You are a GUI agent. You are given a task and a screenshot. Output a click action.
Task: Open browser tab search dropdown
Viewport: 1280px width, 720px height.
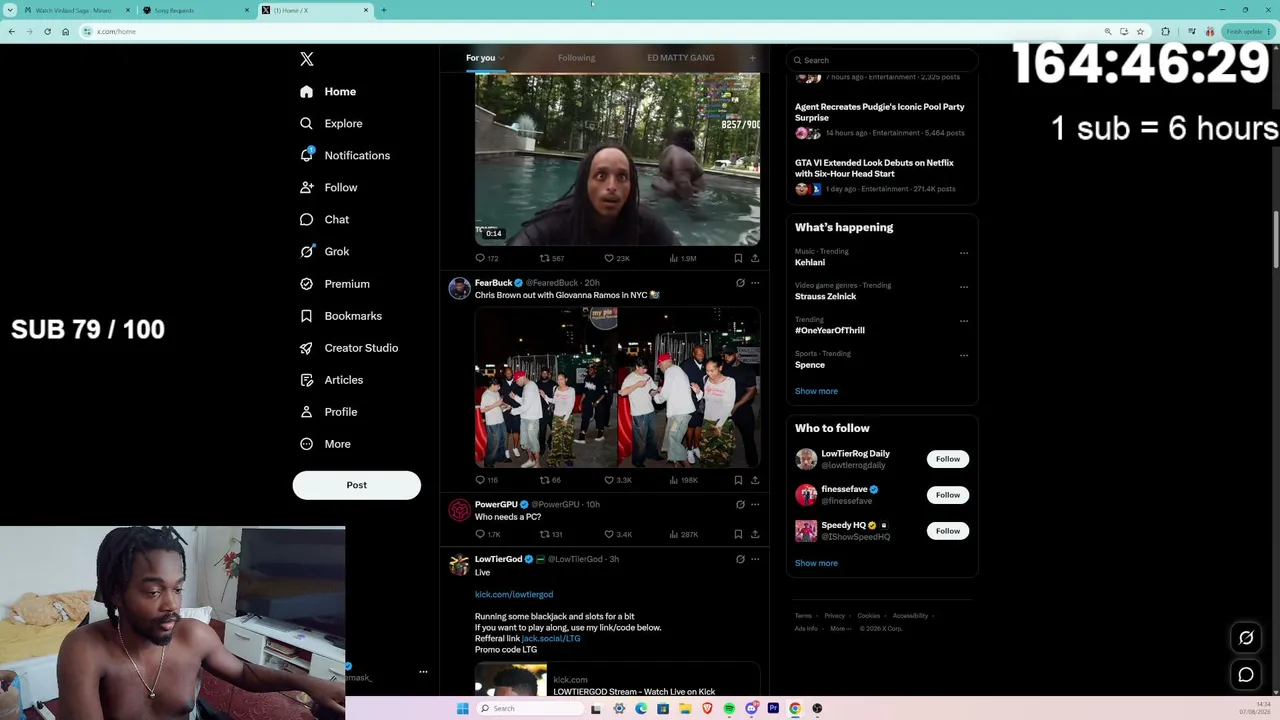pyautogui.click(x=10, y=10)
